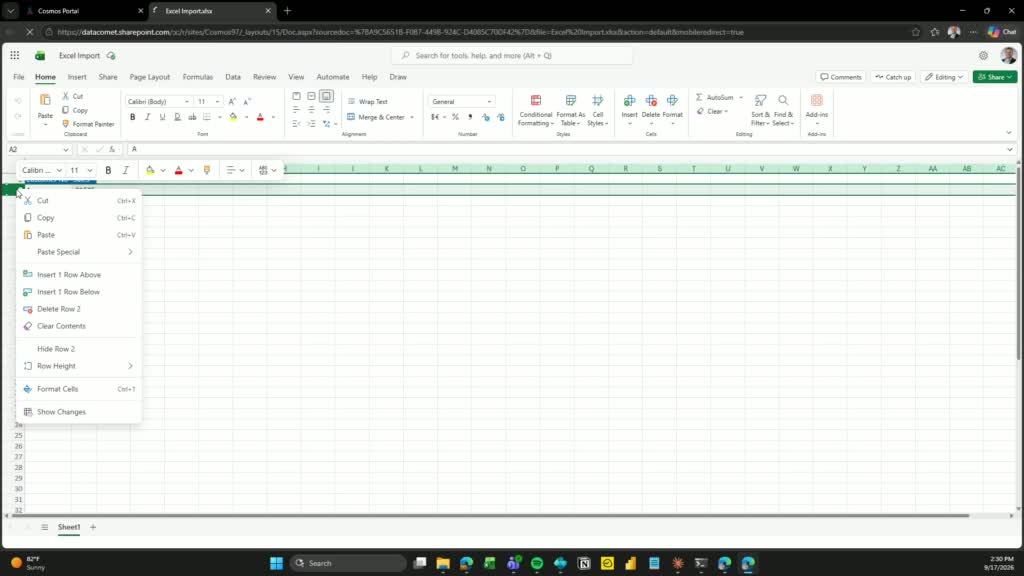Viewport: 1024px width, 576px height.
Task: Choose Format Cells from context menu
Action: pyautogui.click(x=78, y=389)
